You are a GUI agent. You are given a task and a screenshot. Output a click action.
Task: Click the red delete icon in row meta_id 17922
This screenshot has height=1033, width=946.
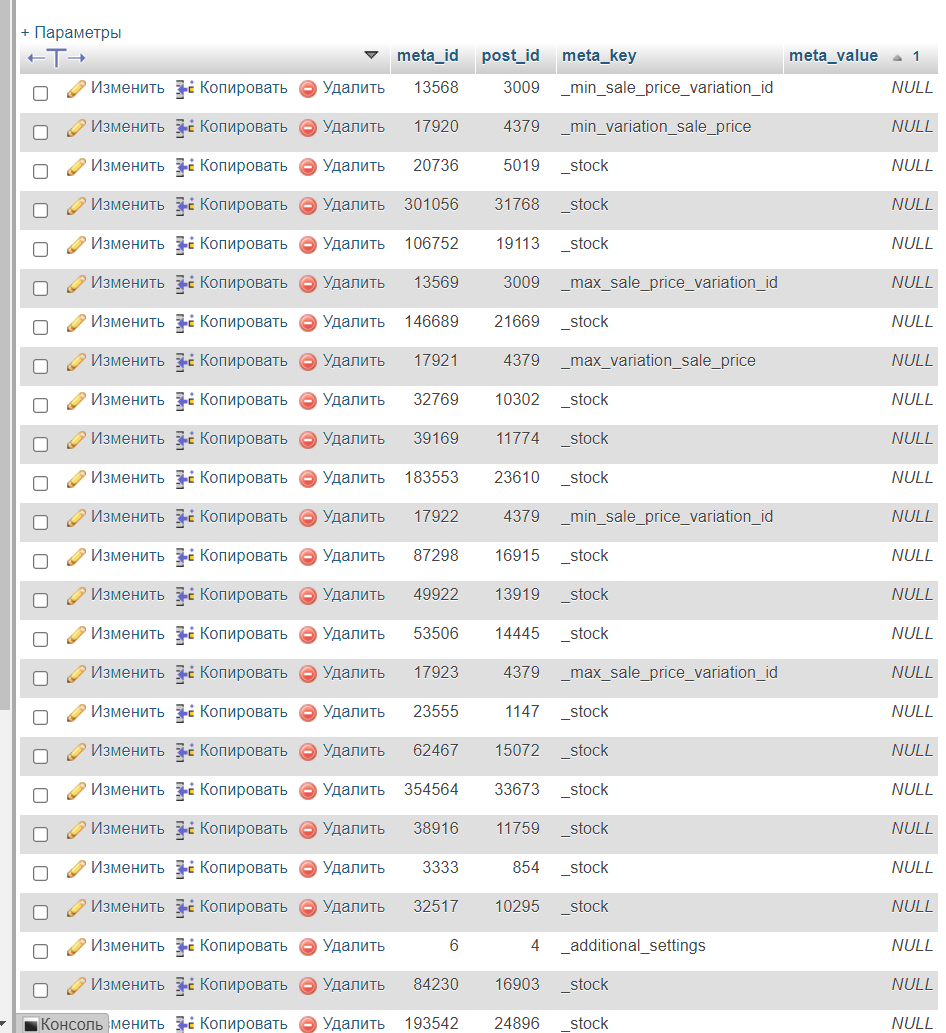pos(308,518)
